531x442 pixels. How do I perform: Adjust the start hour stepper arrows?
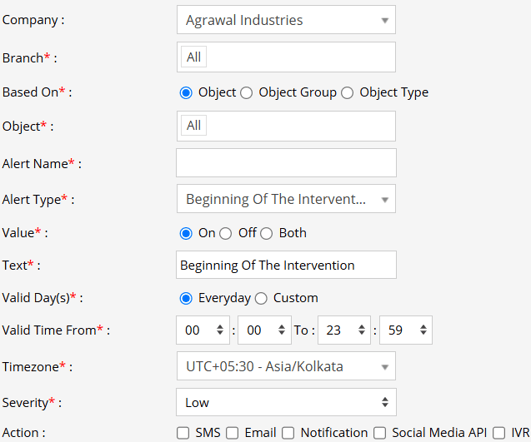(x=220, y=330)
